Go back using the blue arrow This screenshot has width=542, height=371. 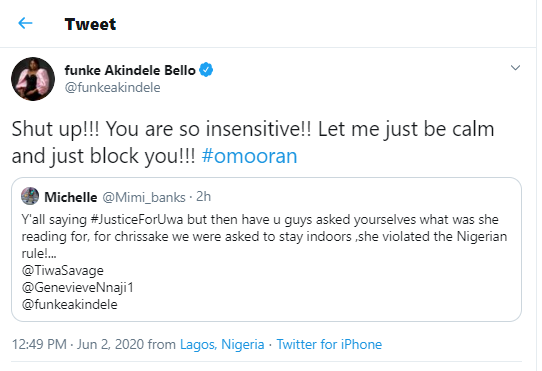[25, 23]
